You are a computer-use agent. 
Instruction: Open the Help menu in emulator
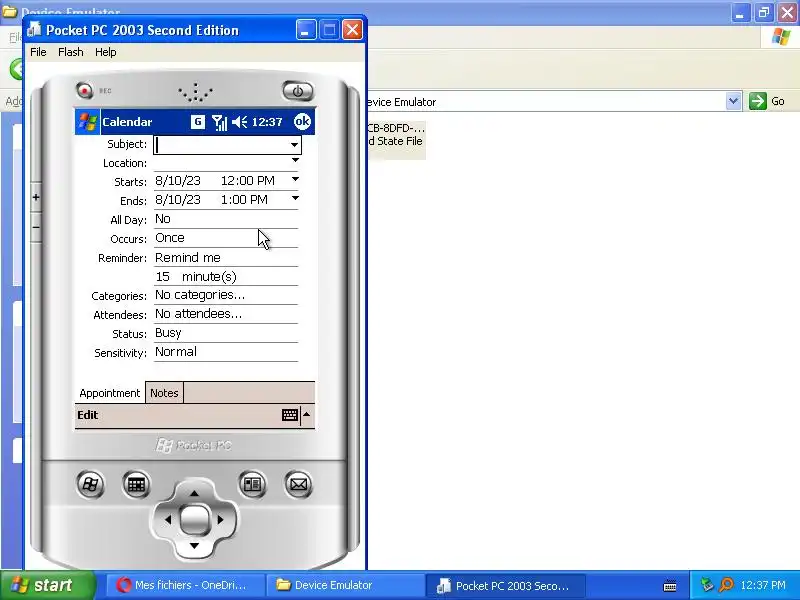[106, 52]
